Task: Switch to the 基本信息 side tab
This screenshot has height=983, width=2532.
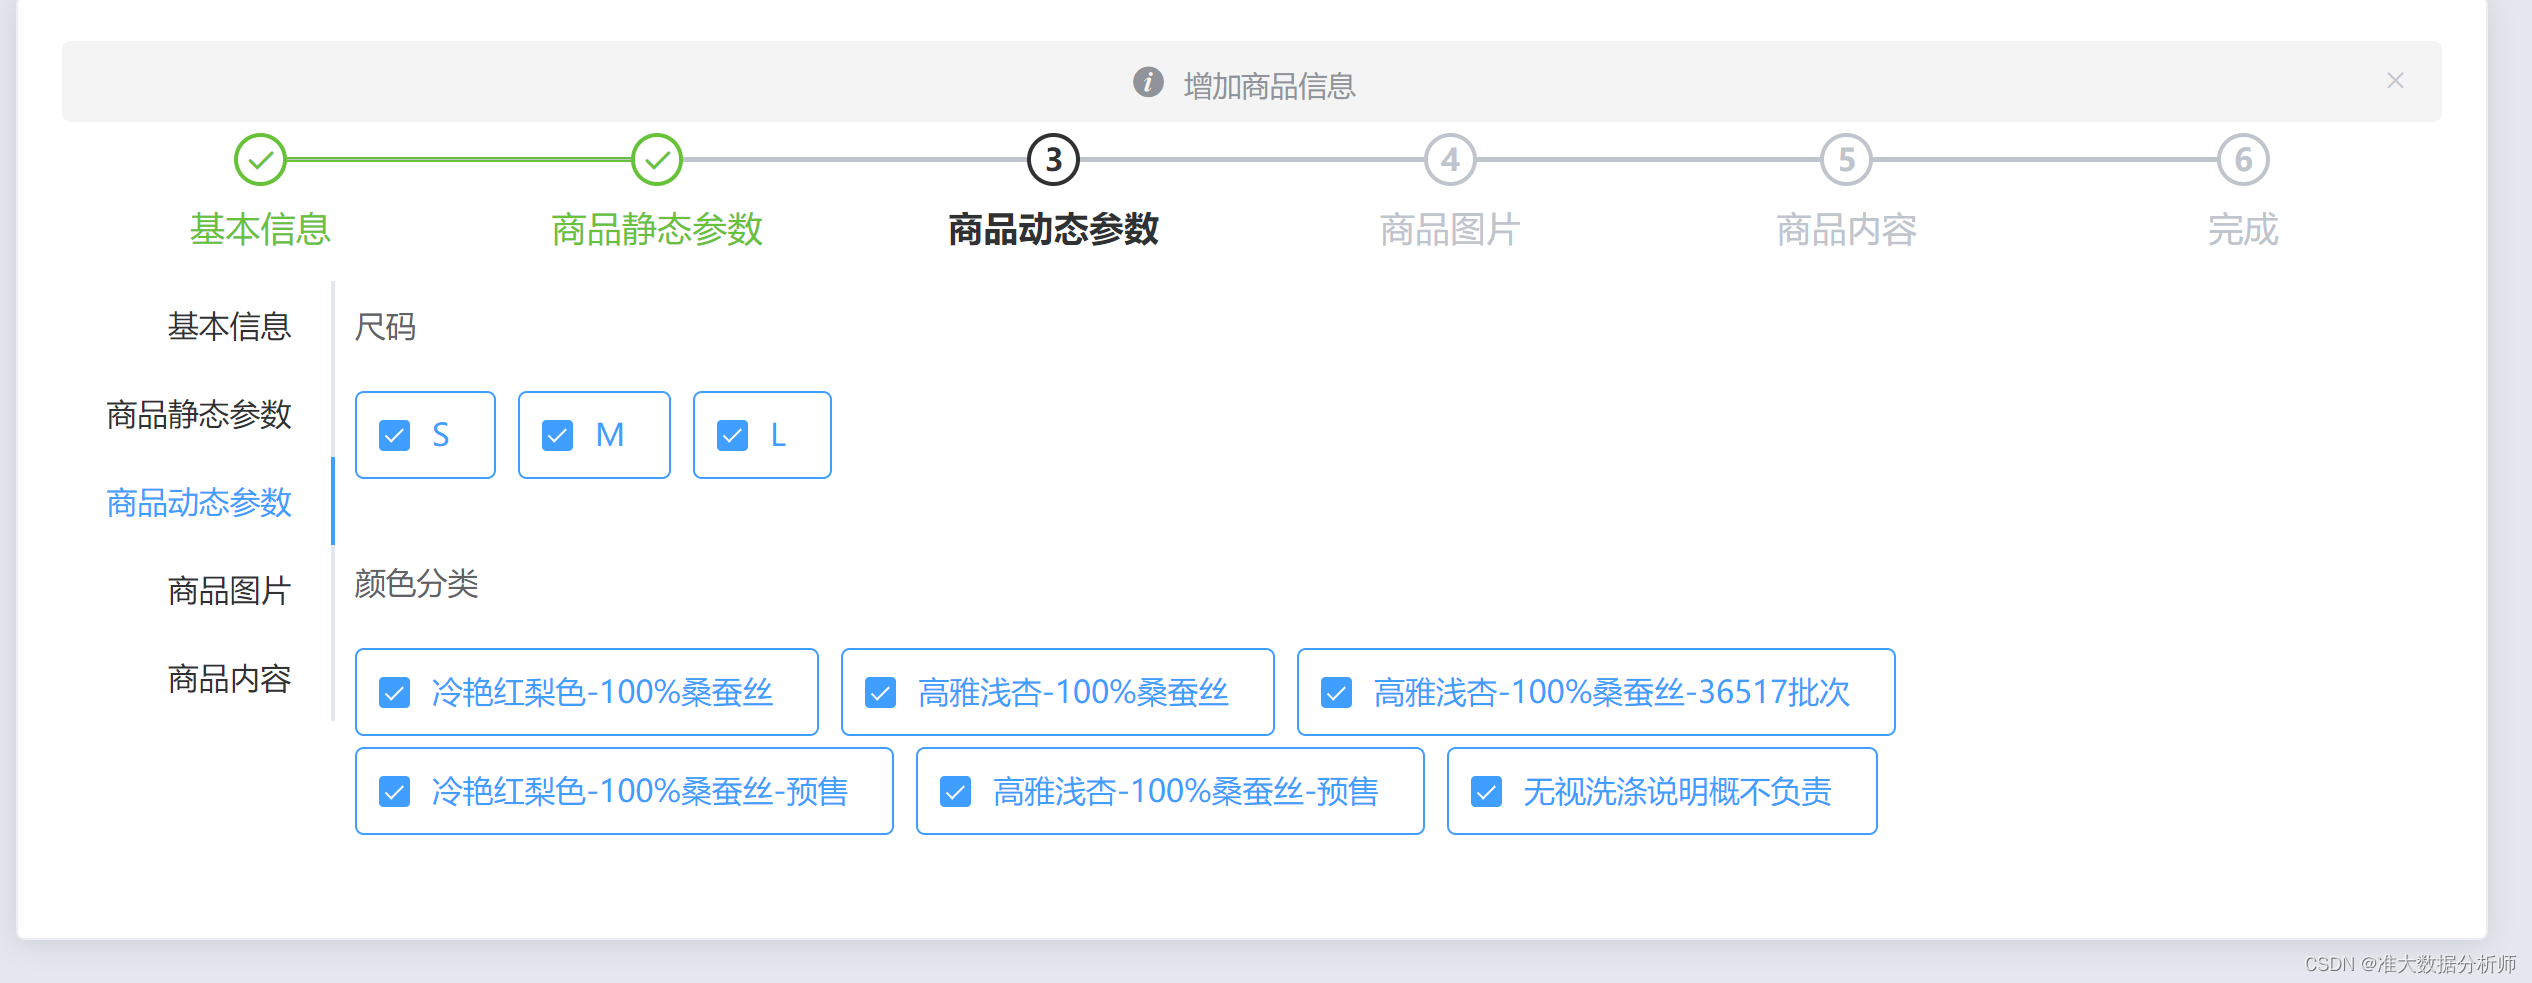Action: [x=229, y=327]
